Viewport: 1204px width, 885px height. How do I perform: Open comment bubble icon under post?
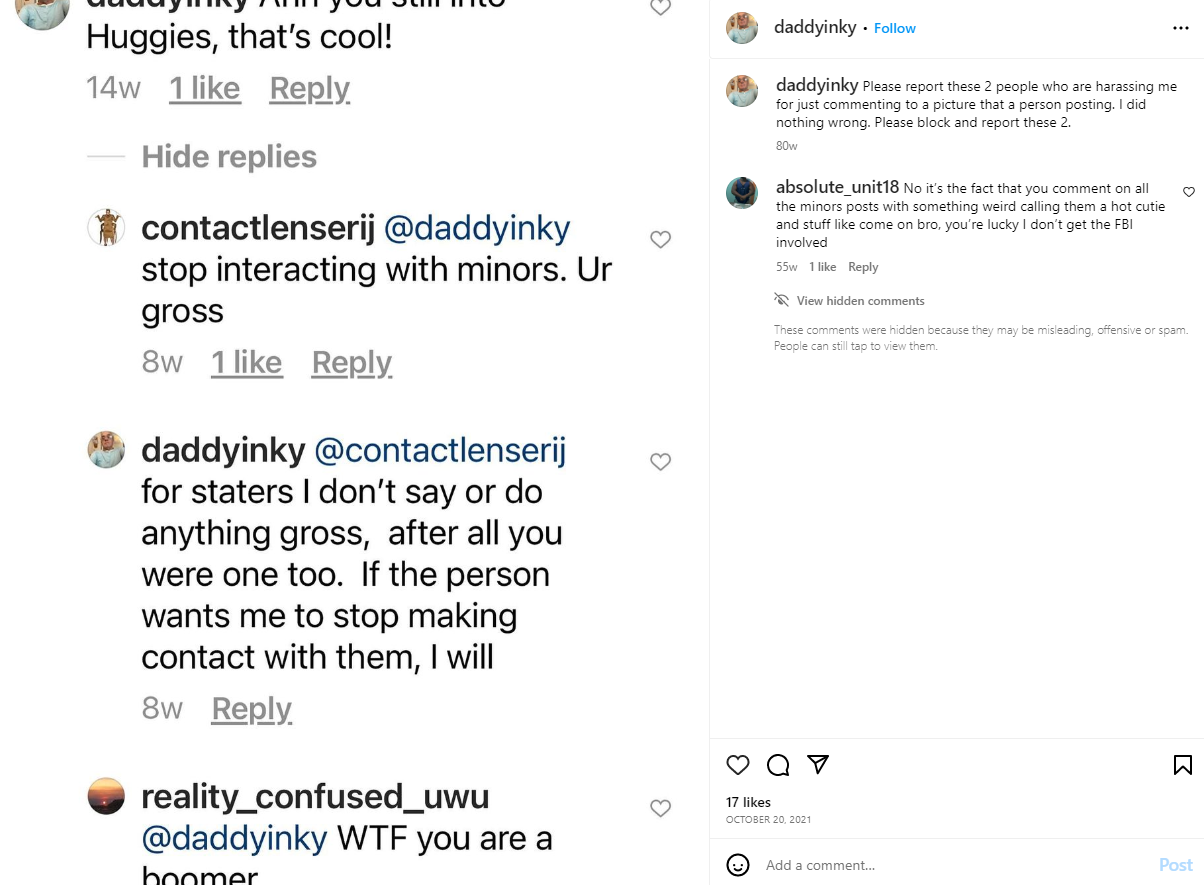(x=778, y=765)
